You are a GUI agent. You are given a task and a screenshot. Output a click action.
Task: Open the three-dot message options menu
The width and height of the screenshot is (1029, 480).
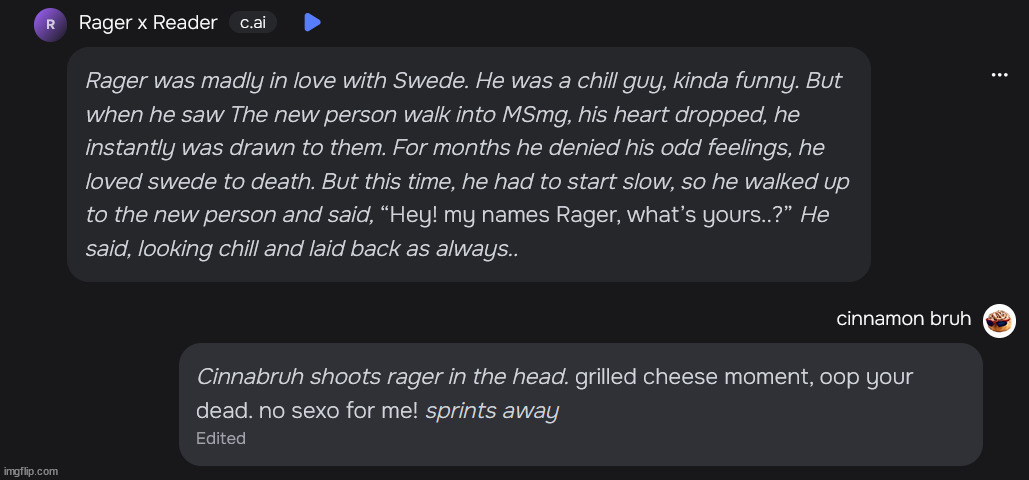999,75
